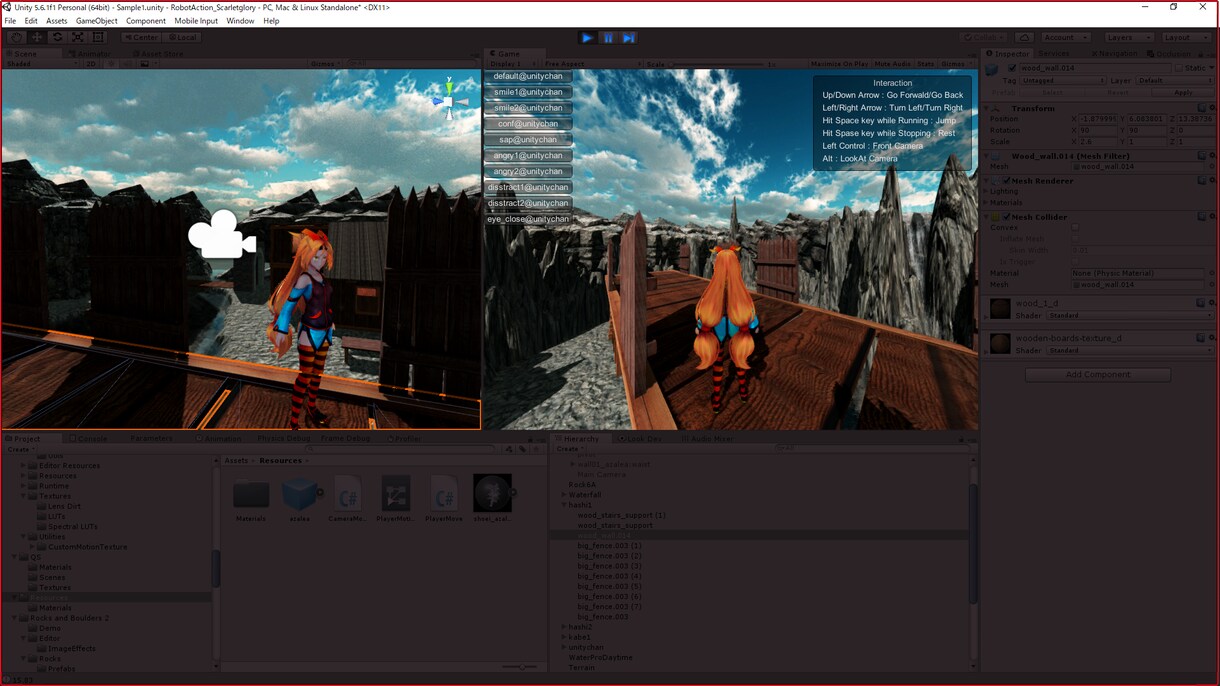Toggle pivot Center mode button
Screen dimensions: 1220x686
[144, 37]
